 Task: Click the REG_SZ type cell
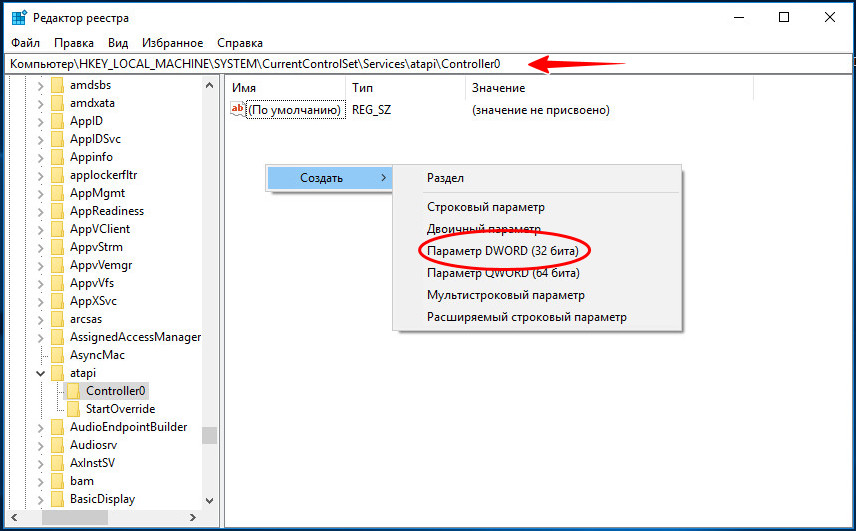(x=371, y=110)
